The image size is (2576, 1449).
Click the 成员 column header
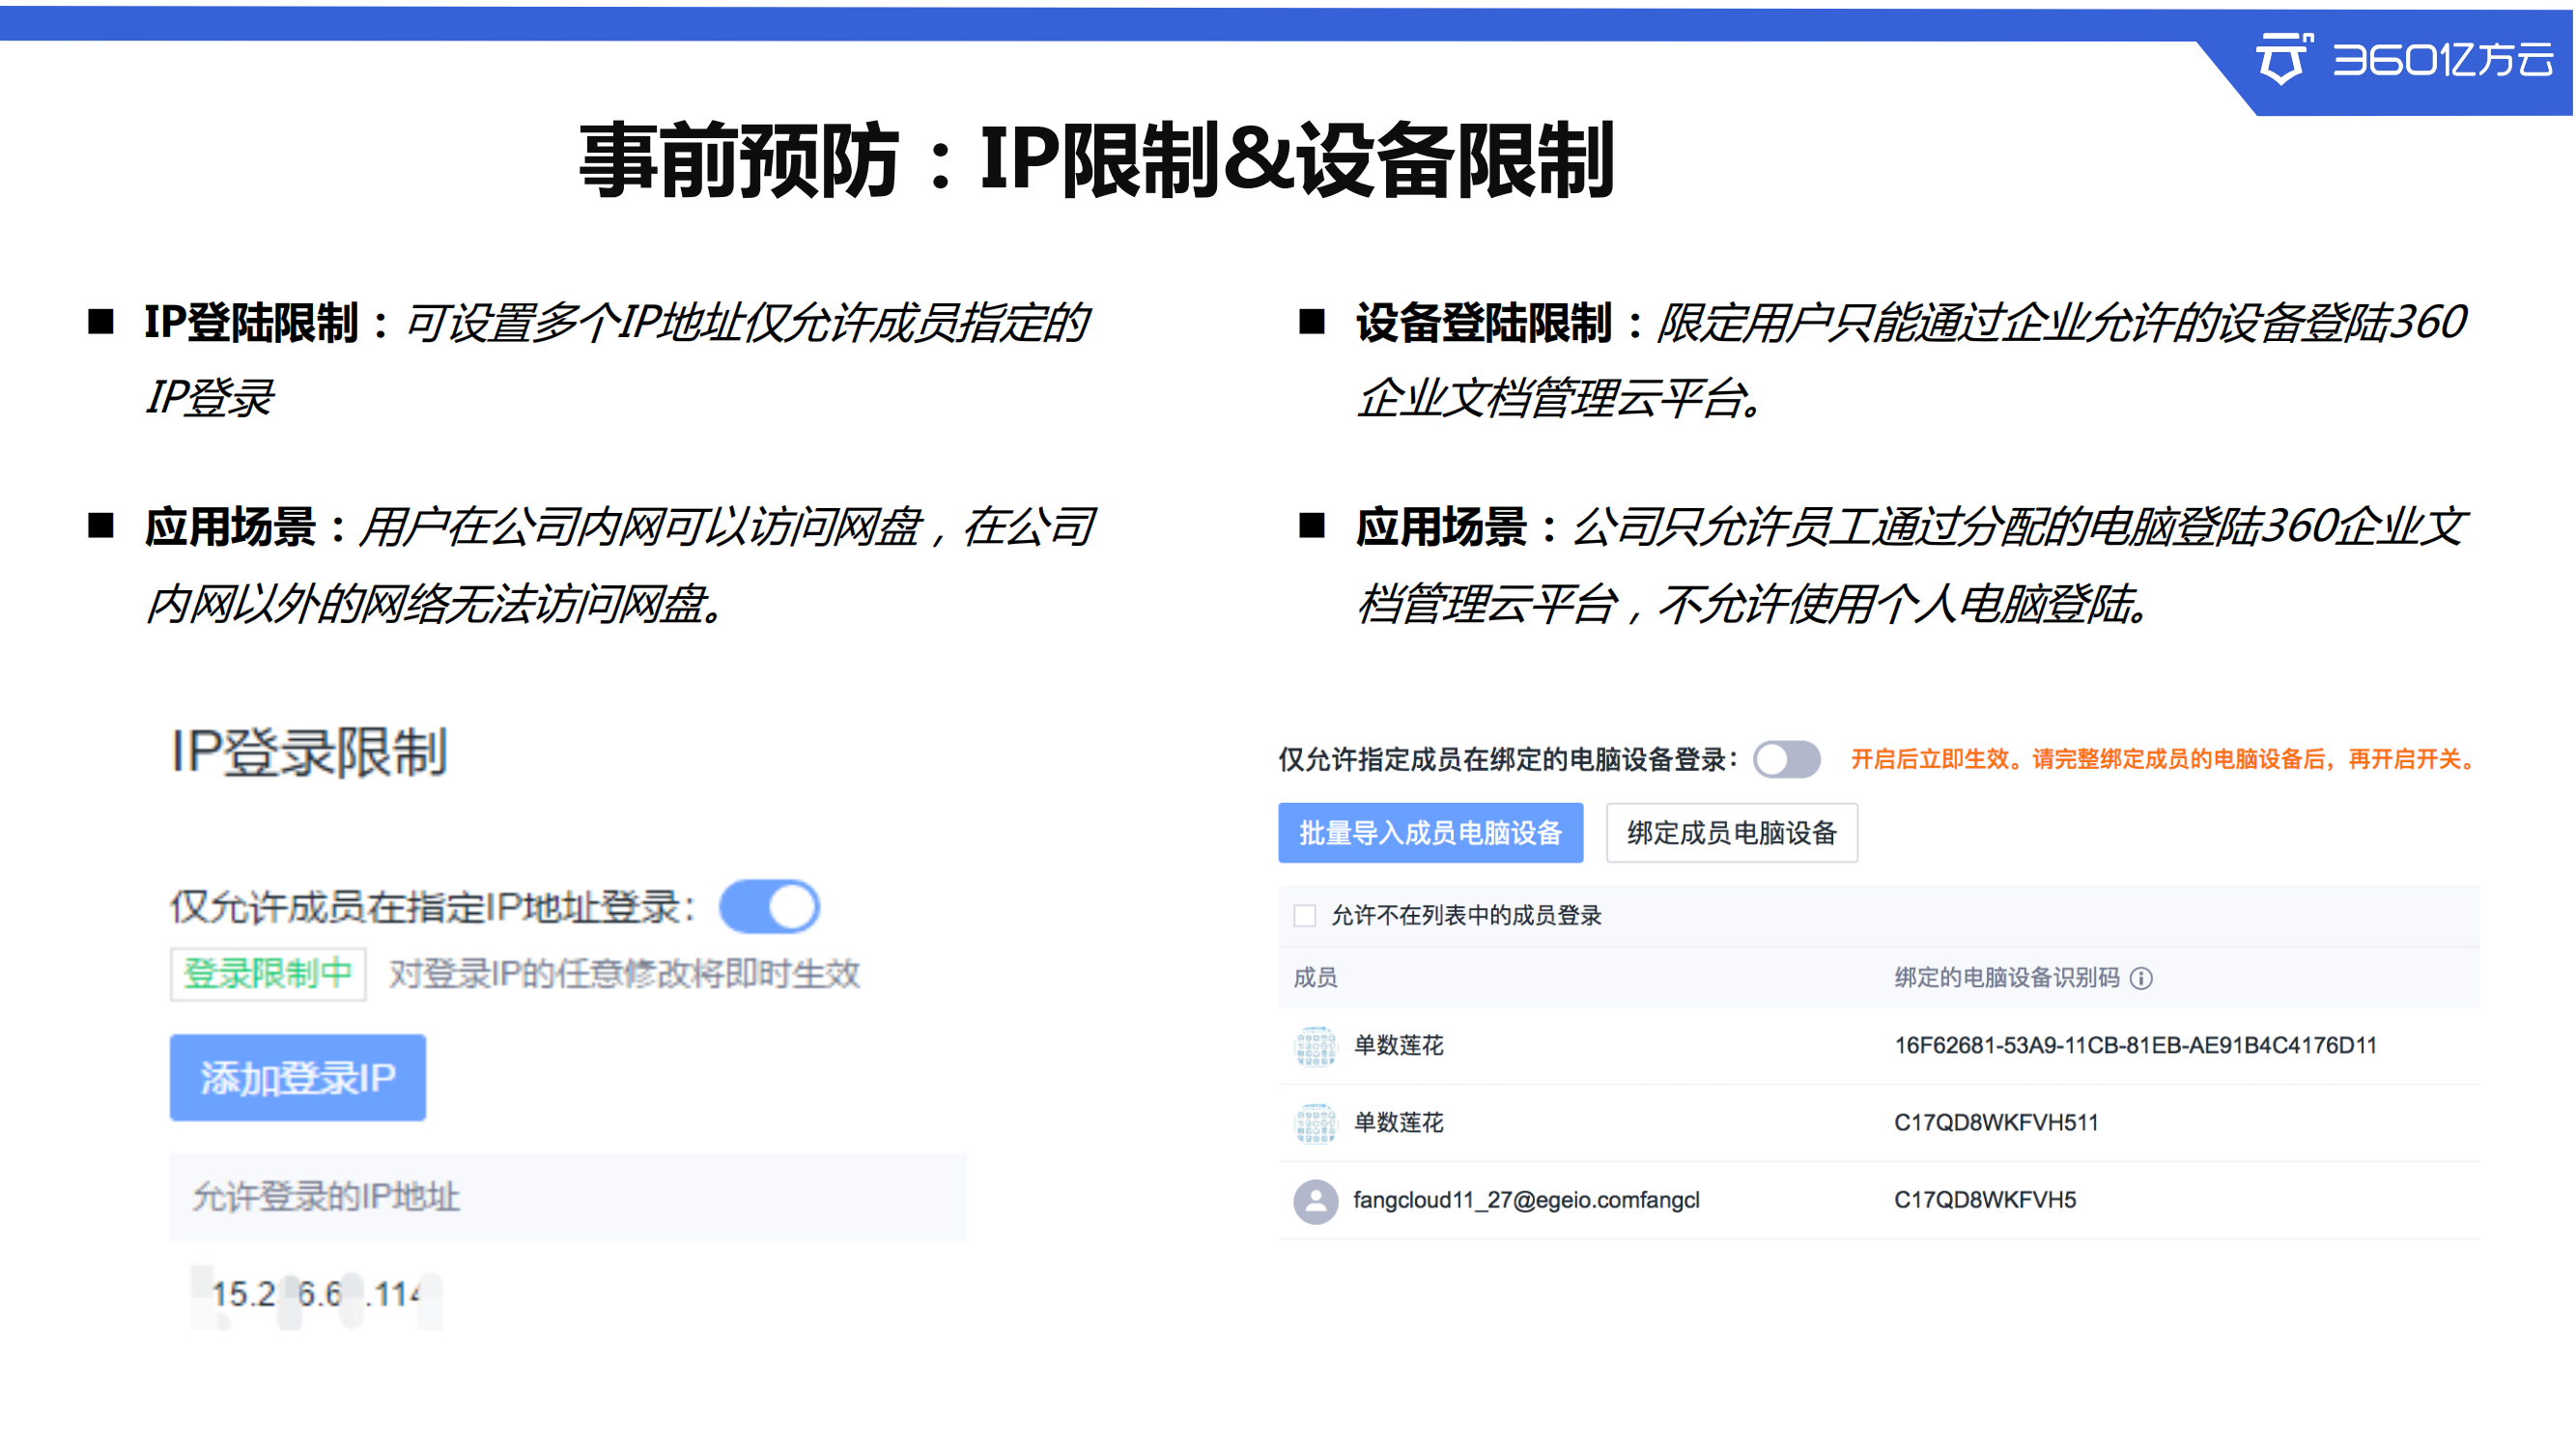click(x=1315, y=977)
